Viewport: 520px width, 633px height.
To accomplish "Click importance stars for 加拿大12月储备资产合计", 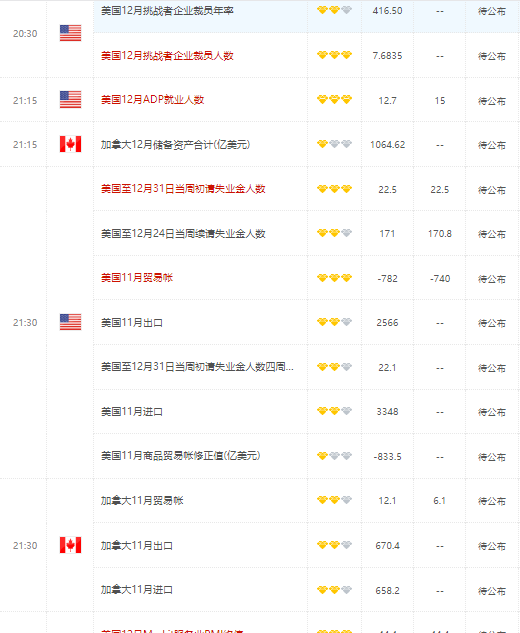I will coord(334,144).
